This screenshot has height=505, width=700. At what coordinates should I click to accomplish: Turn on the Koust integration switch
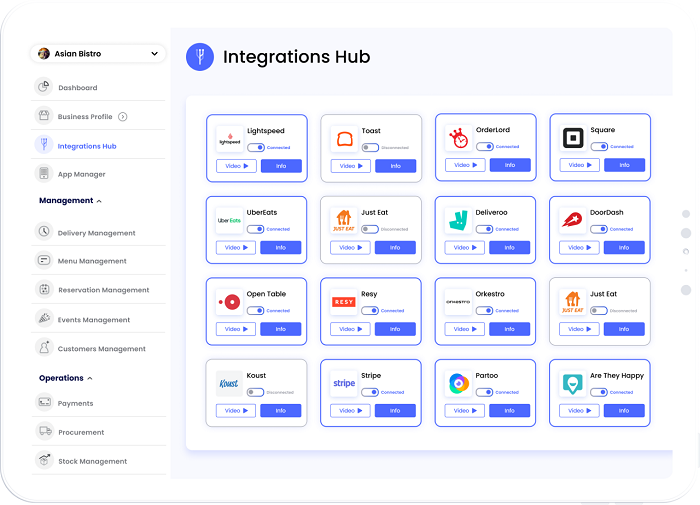tap(255, 392)
